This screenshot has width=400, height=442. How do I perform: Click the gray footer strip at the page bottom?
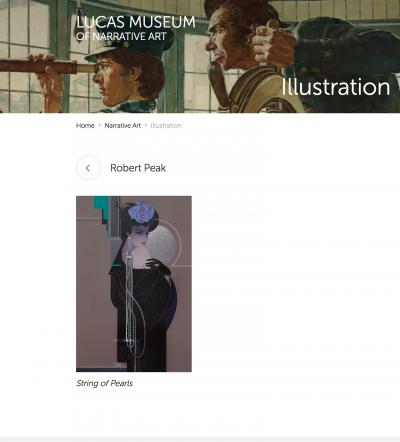[200, 439]
